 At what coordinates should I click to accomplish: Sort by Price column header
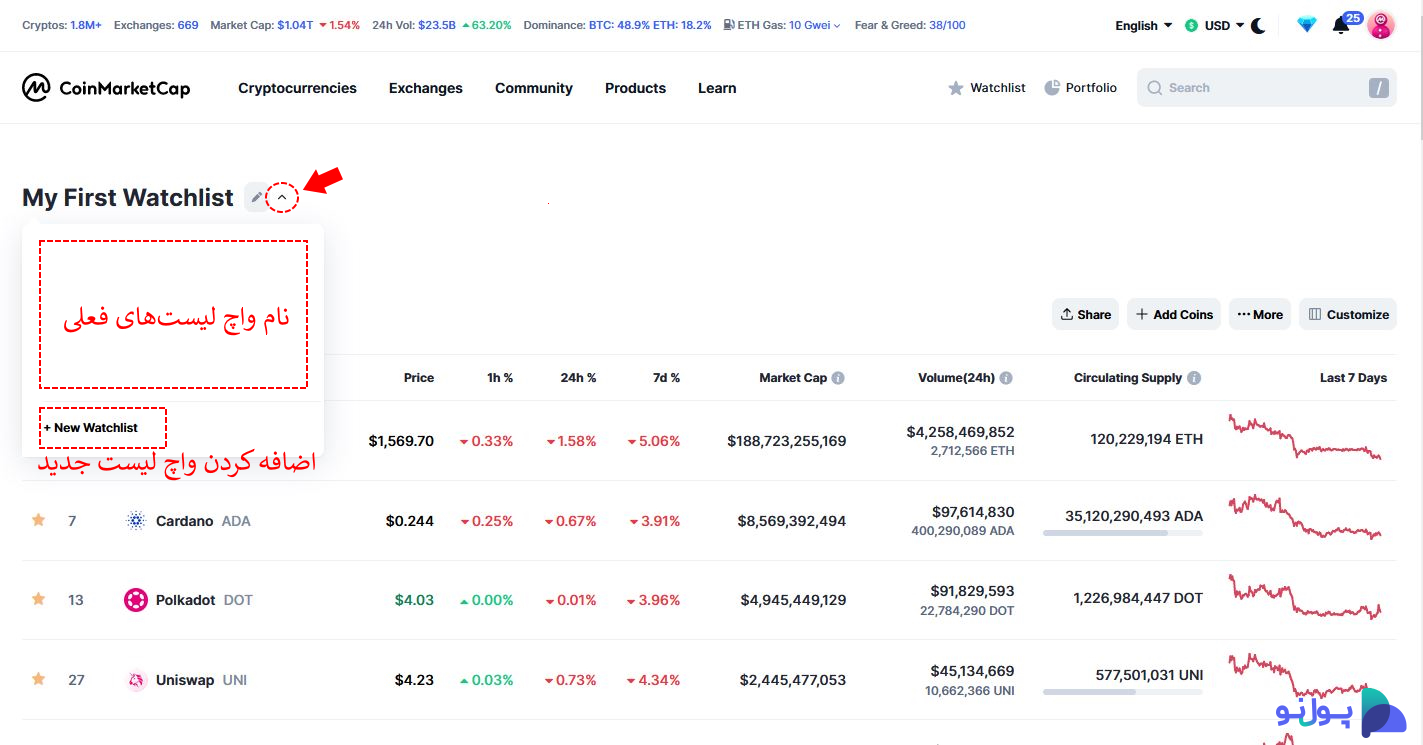point(419,378)
